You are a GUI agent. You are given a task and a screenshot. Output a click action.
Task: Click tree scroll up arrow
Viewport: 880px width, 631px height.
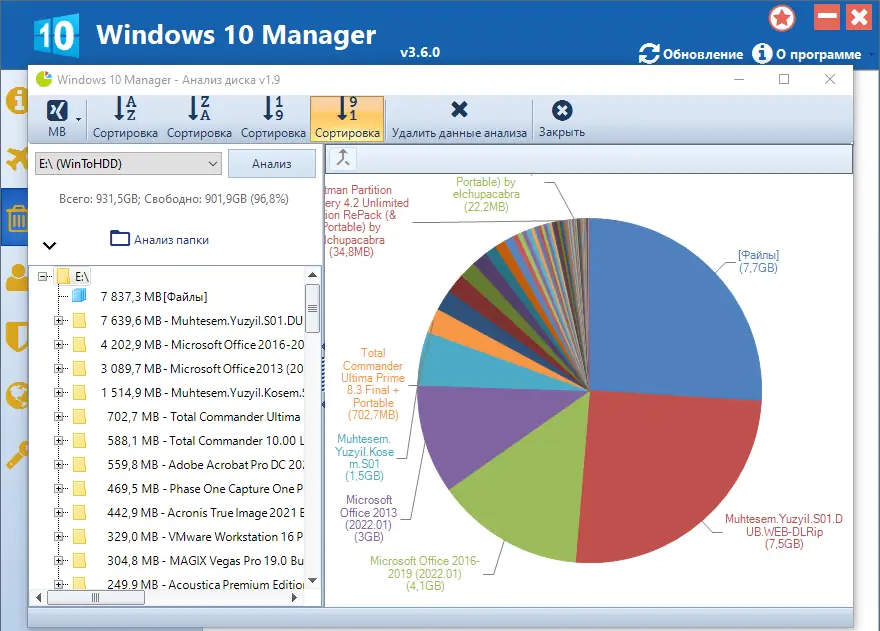313,275
